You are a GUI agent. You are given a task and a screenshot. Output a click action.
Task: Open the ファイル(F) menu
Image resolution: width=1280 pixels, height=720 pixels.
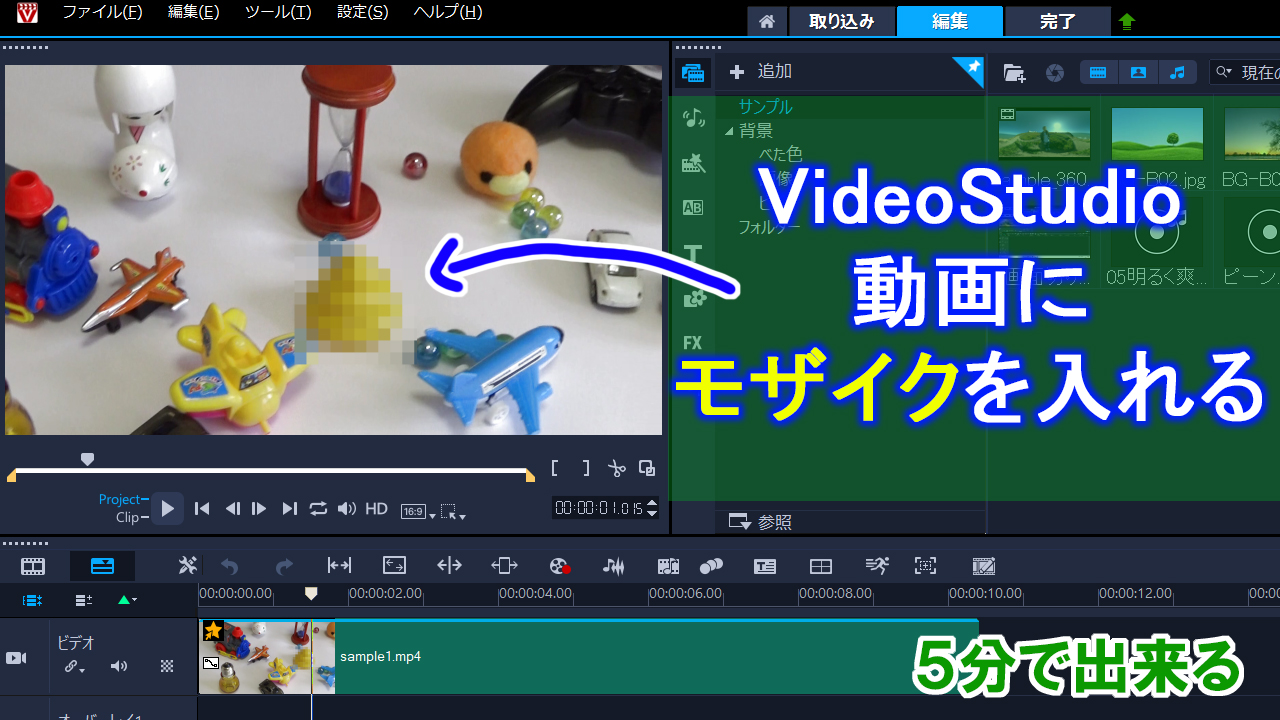coord(102,12)
